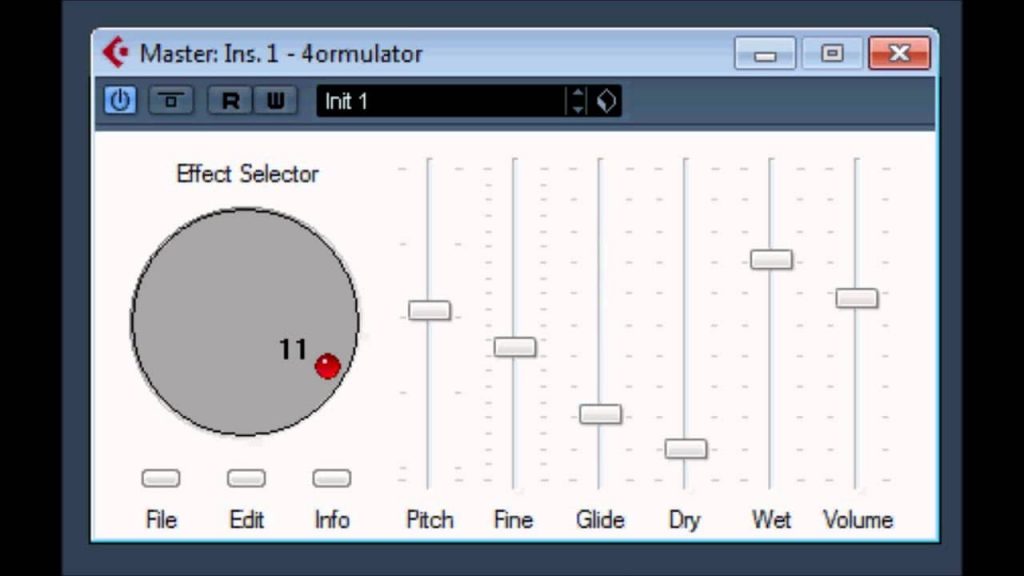Click the Volume slider handle

click(857, 298)
